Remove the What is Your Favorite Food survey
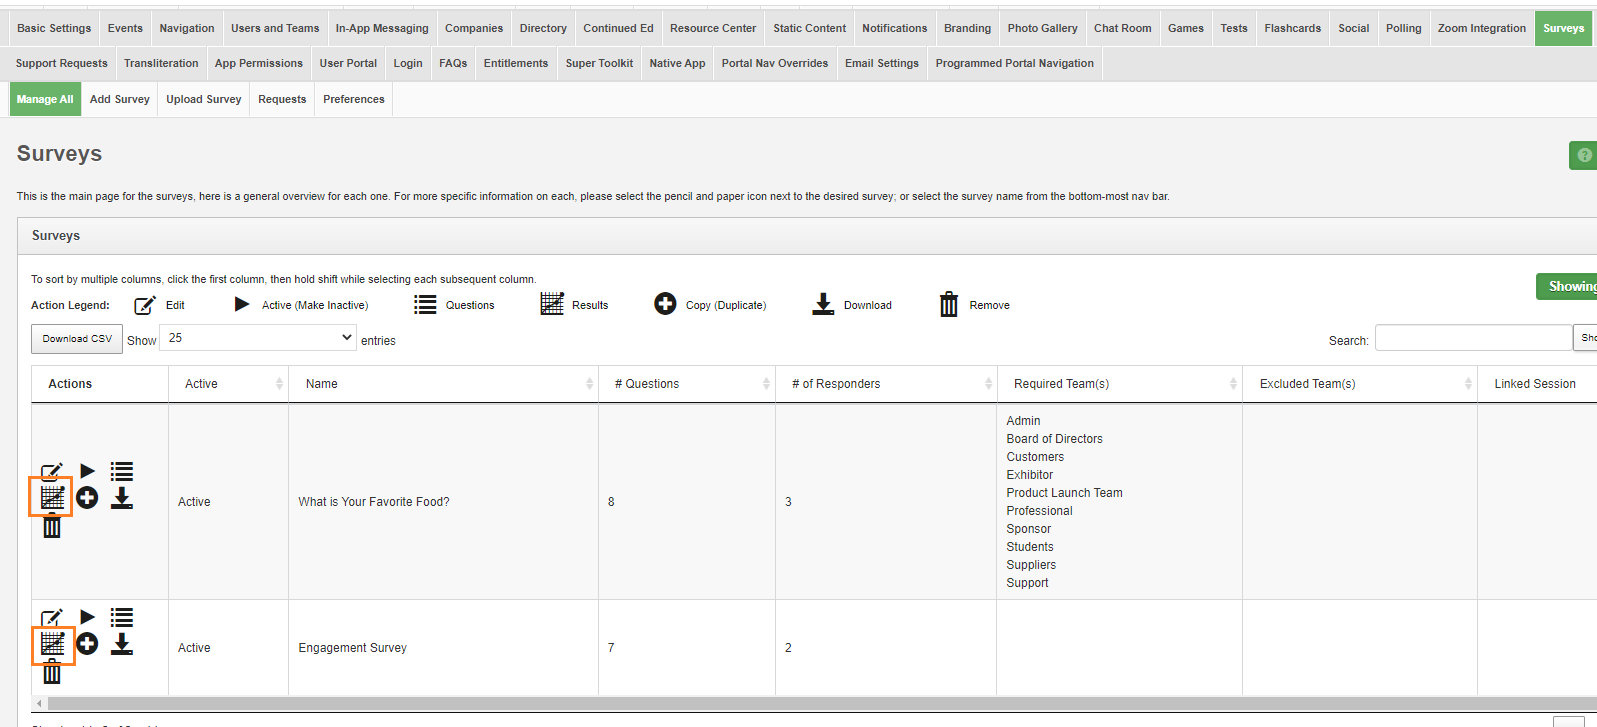 52,527
